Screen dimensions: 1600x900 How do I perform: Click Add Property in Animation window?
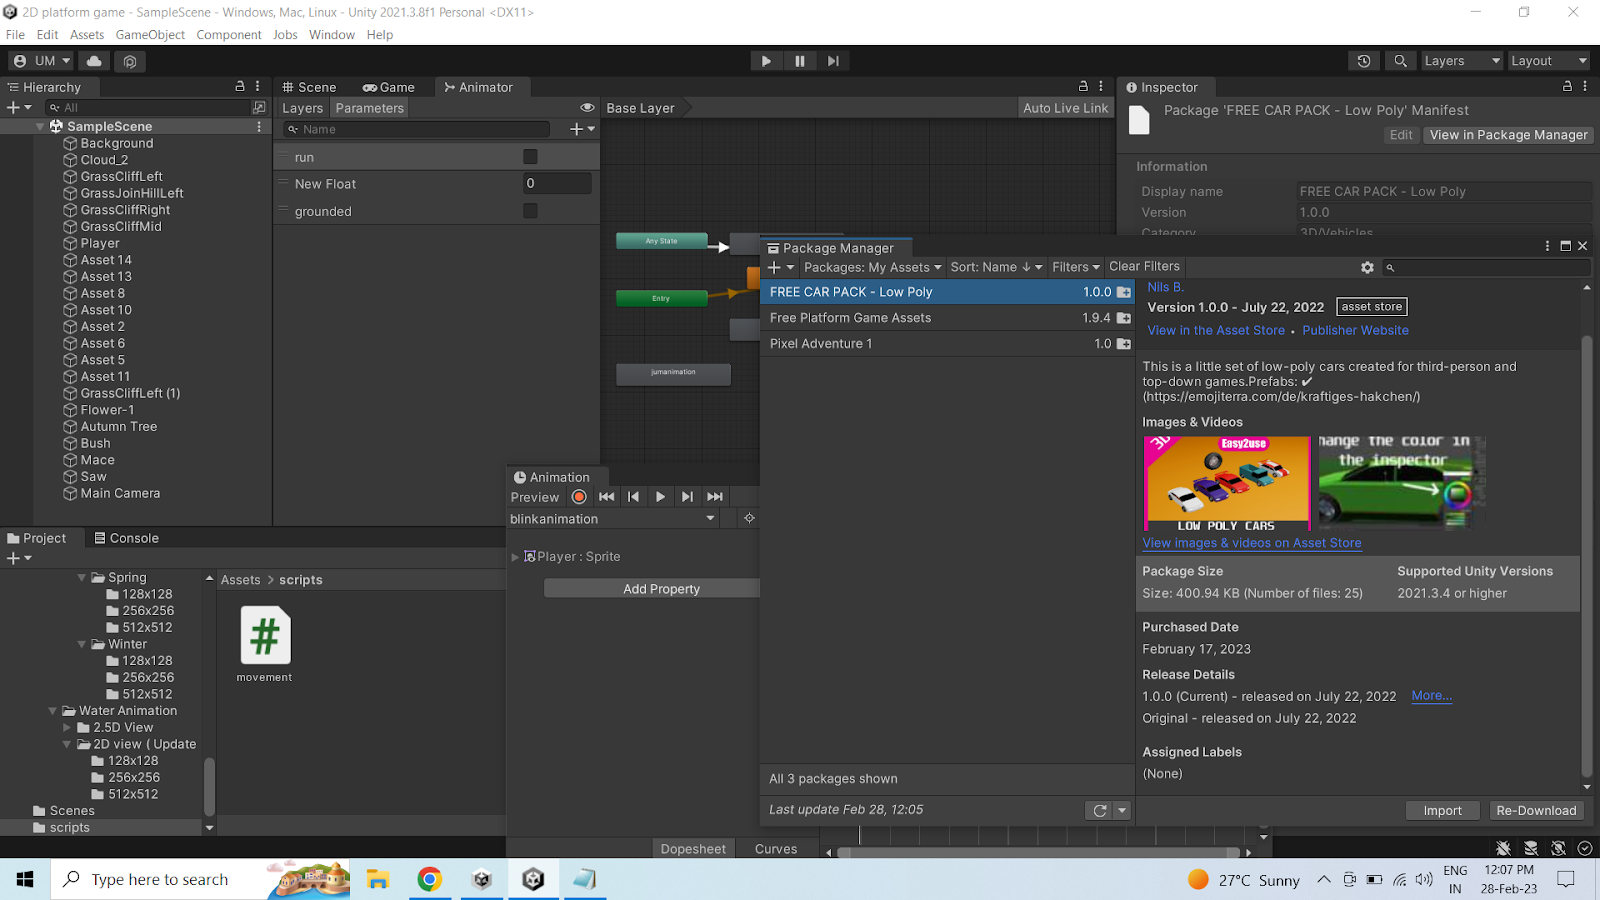tap(662, 589)
